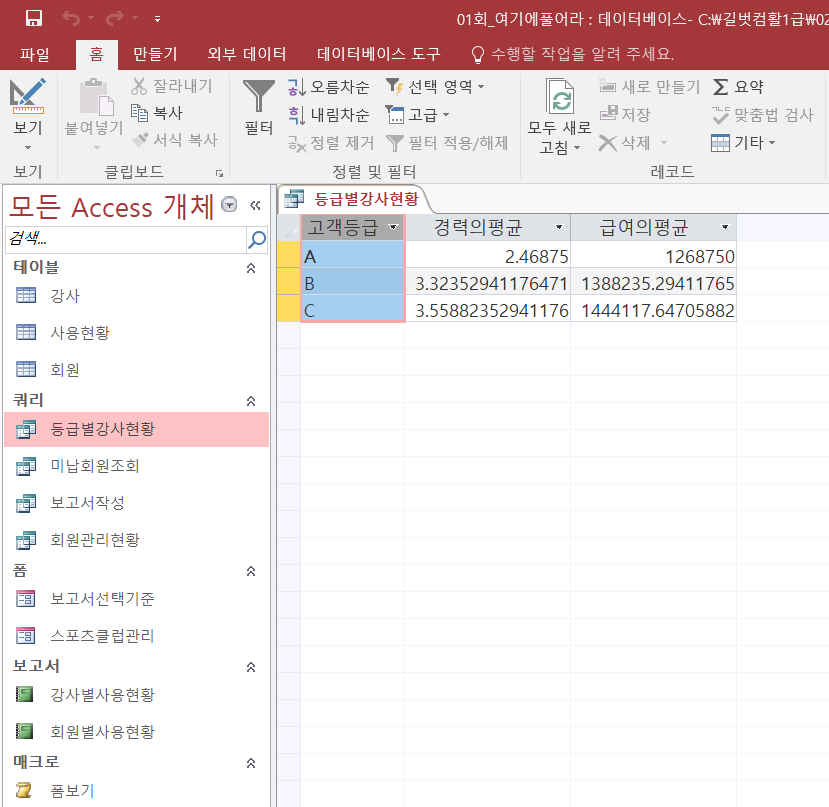Sort records in descending order (내림차순)

tap(328, 115)
